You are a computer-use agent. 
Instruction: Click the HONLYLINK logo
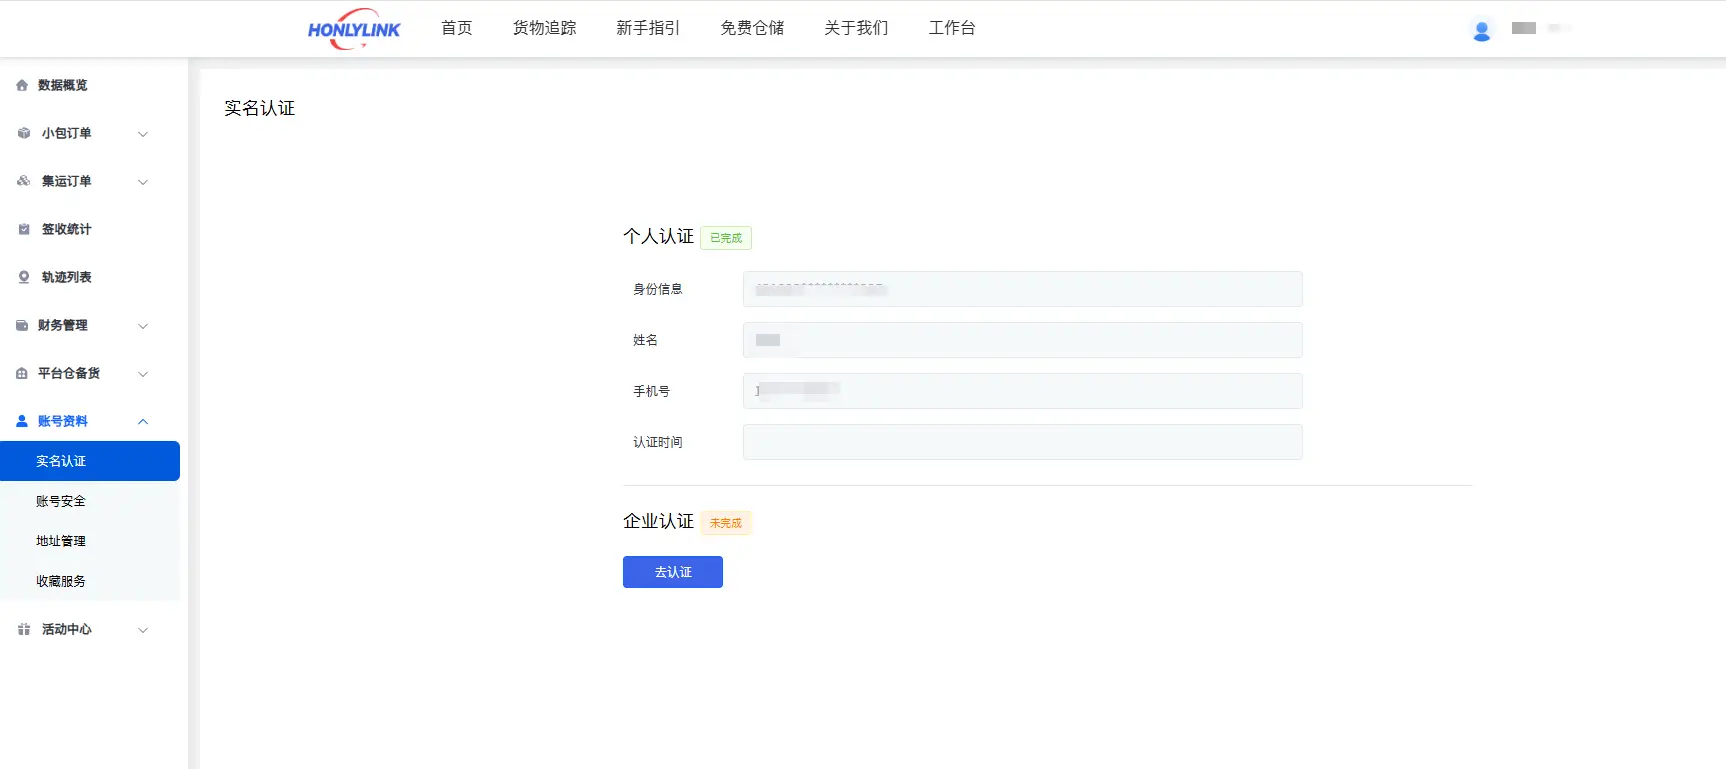353,29
